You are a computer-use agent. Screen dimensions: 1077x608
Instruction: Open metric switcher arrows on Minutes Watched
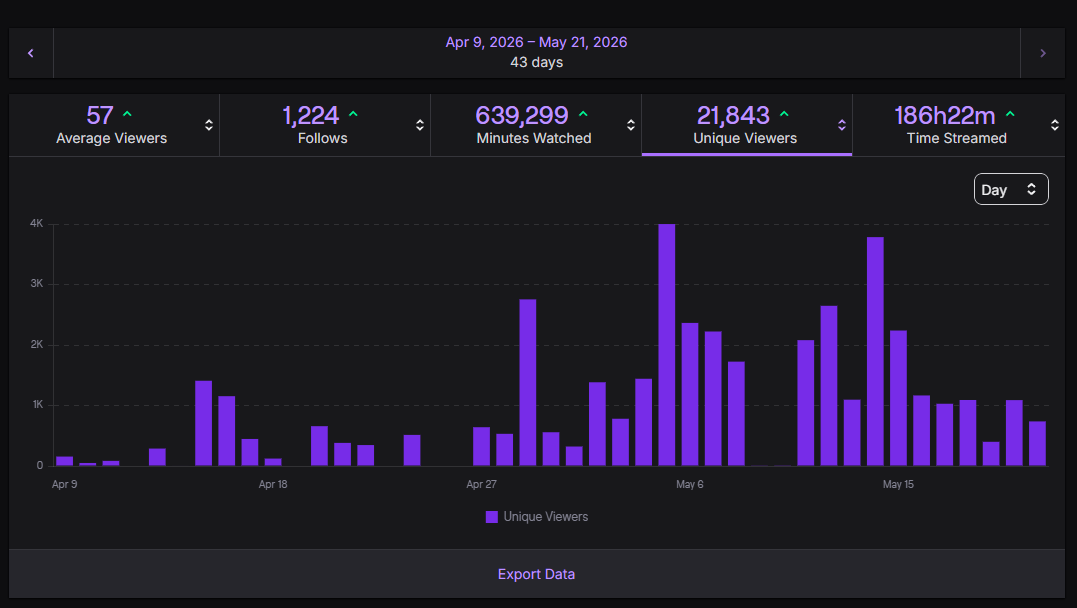point(631,125)
